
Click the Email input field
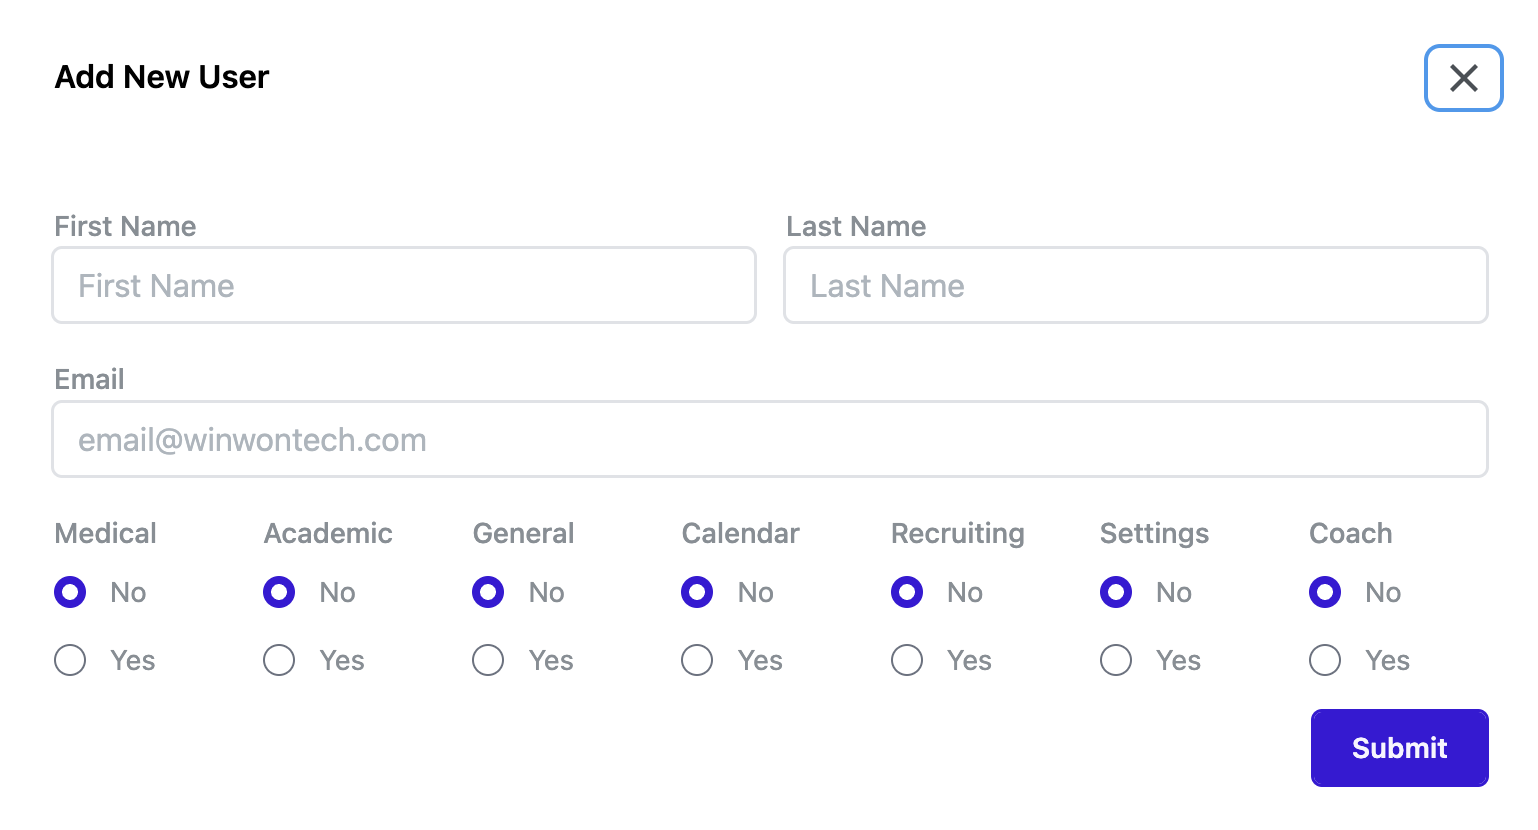[769, 440]
